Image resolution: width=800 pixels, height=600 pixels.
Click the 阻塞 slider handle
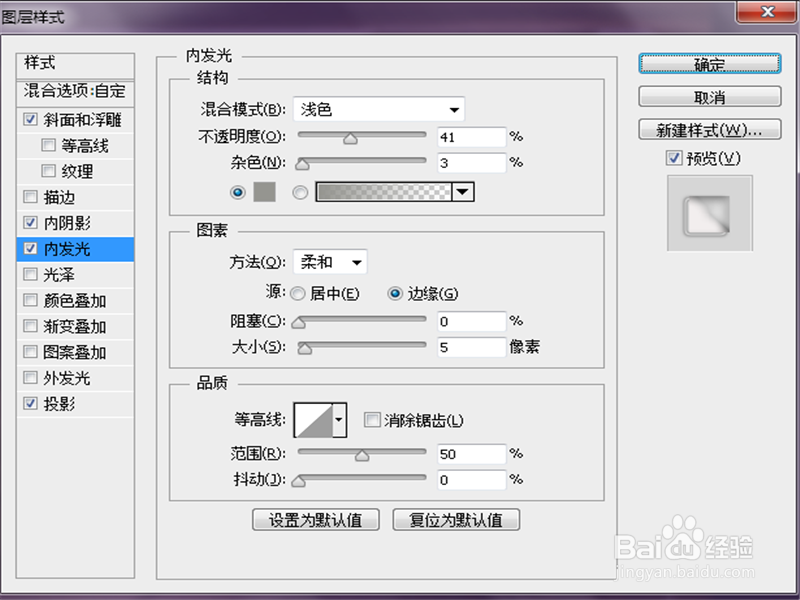pyautogui.click(x=298, y=322)
